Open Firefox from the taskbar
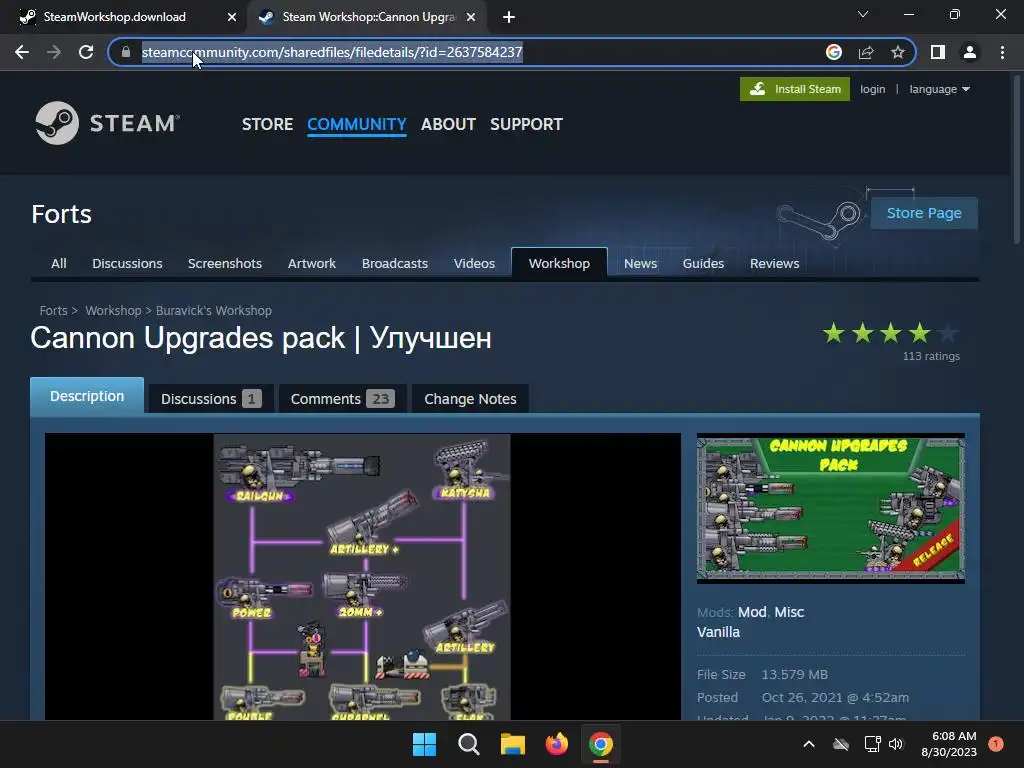 556,744
